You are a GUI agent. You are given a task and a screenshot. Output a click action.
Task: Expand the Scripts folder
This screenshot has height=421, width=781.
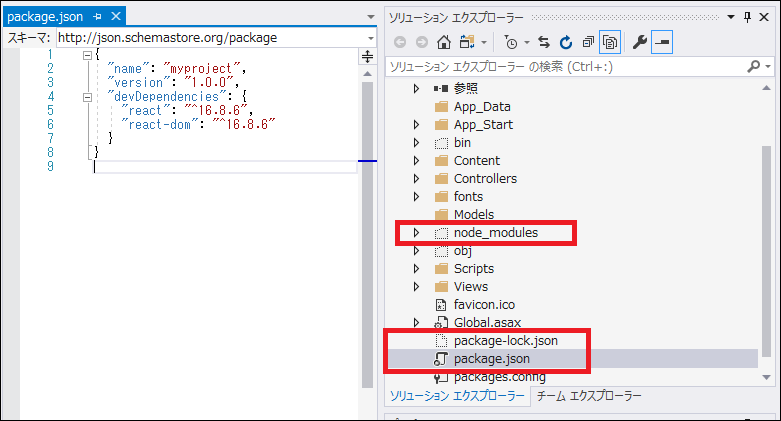pos(416,269)
